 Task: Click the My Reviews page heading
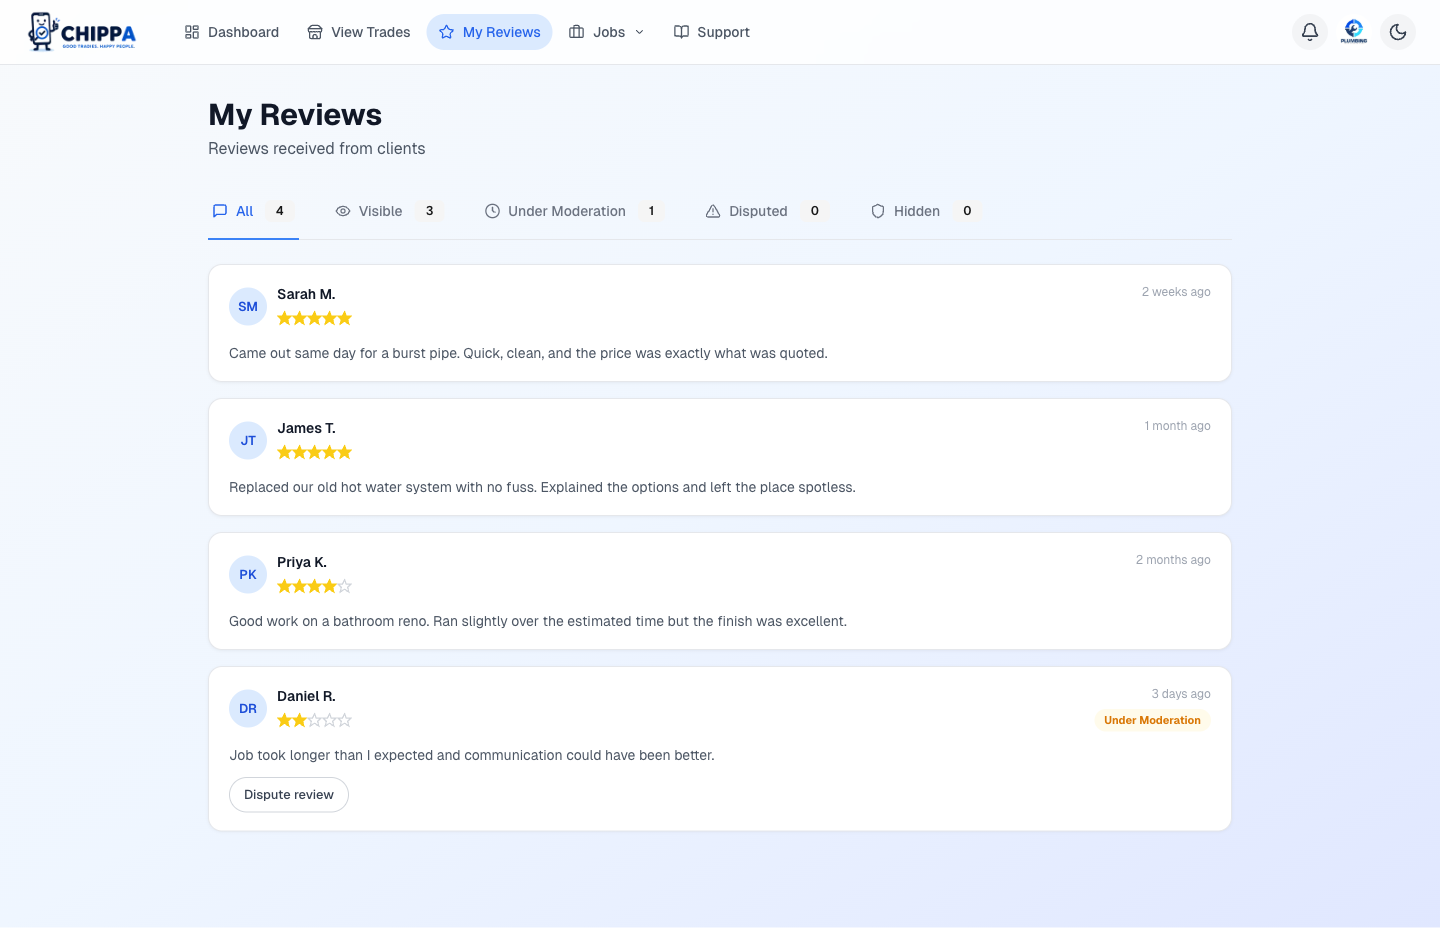(295, 115)
